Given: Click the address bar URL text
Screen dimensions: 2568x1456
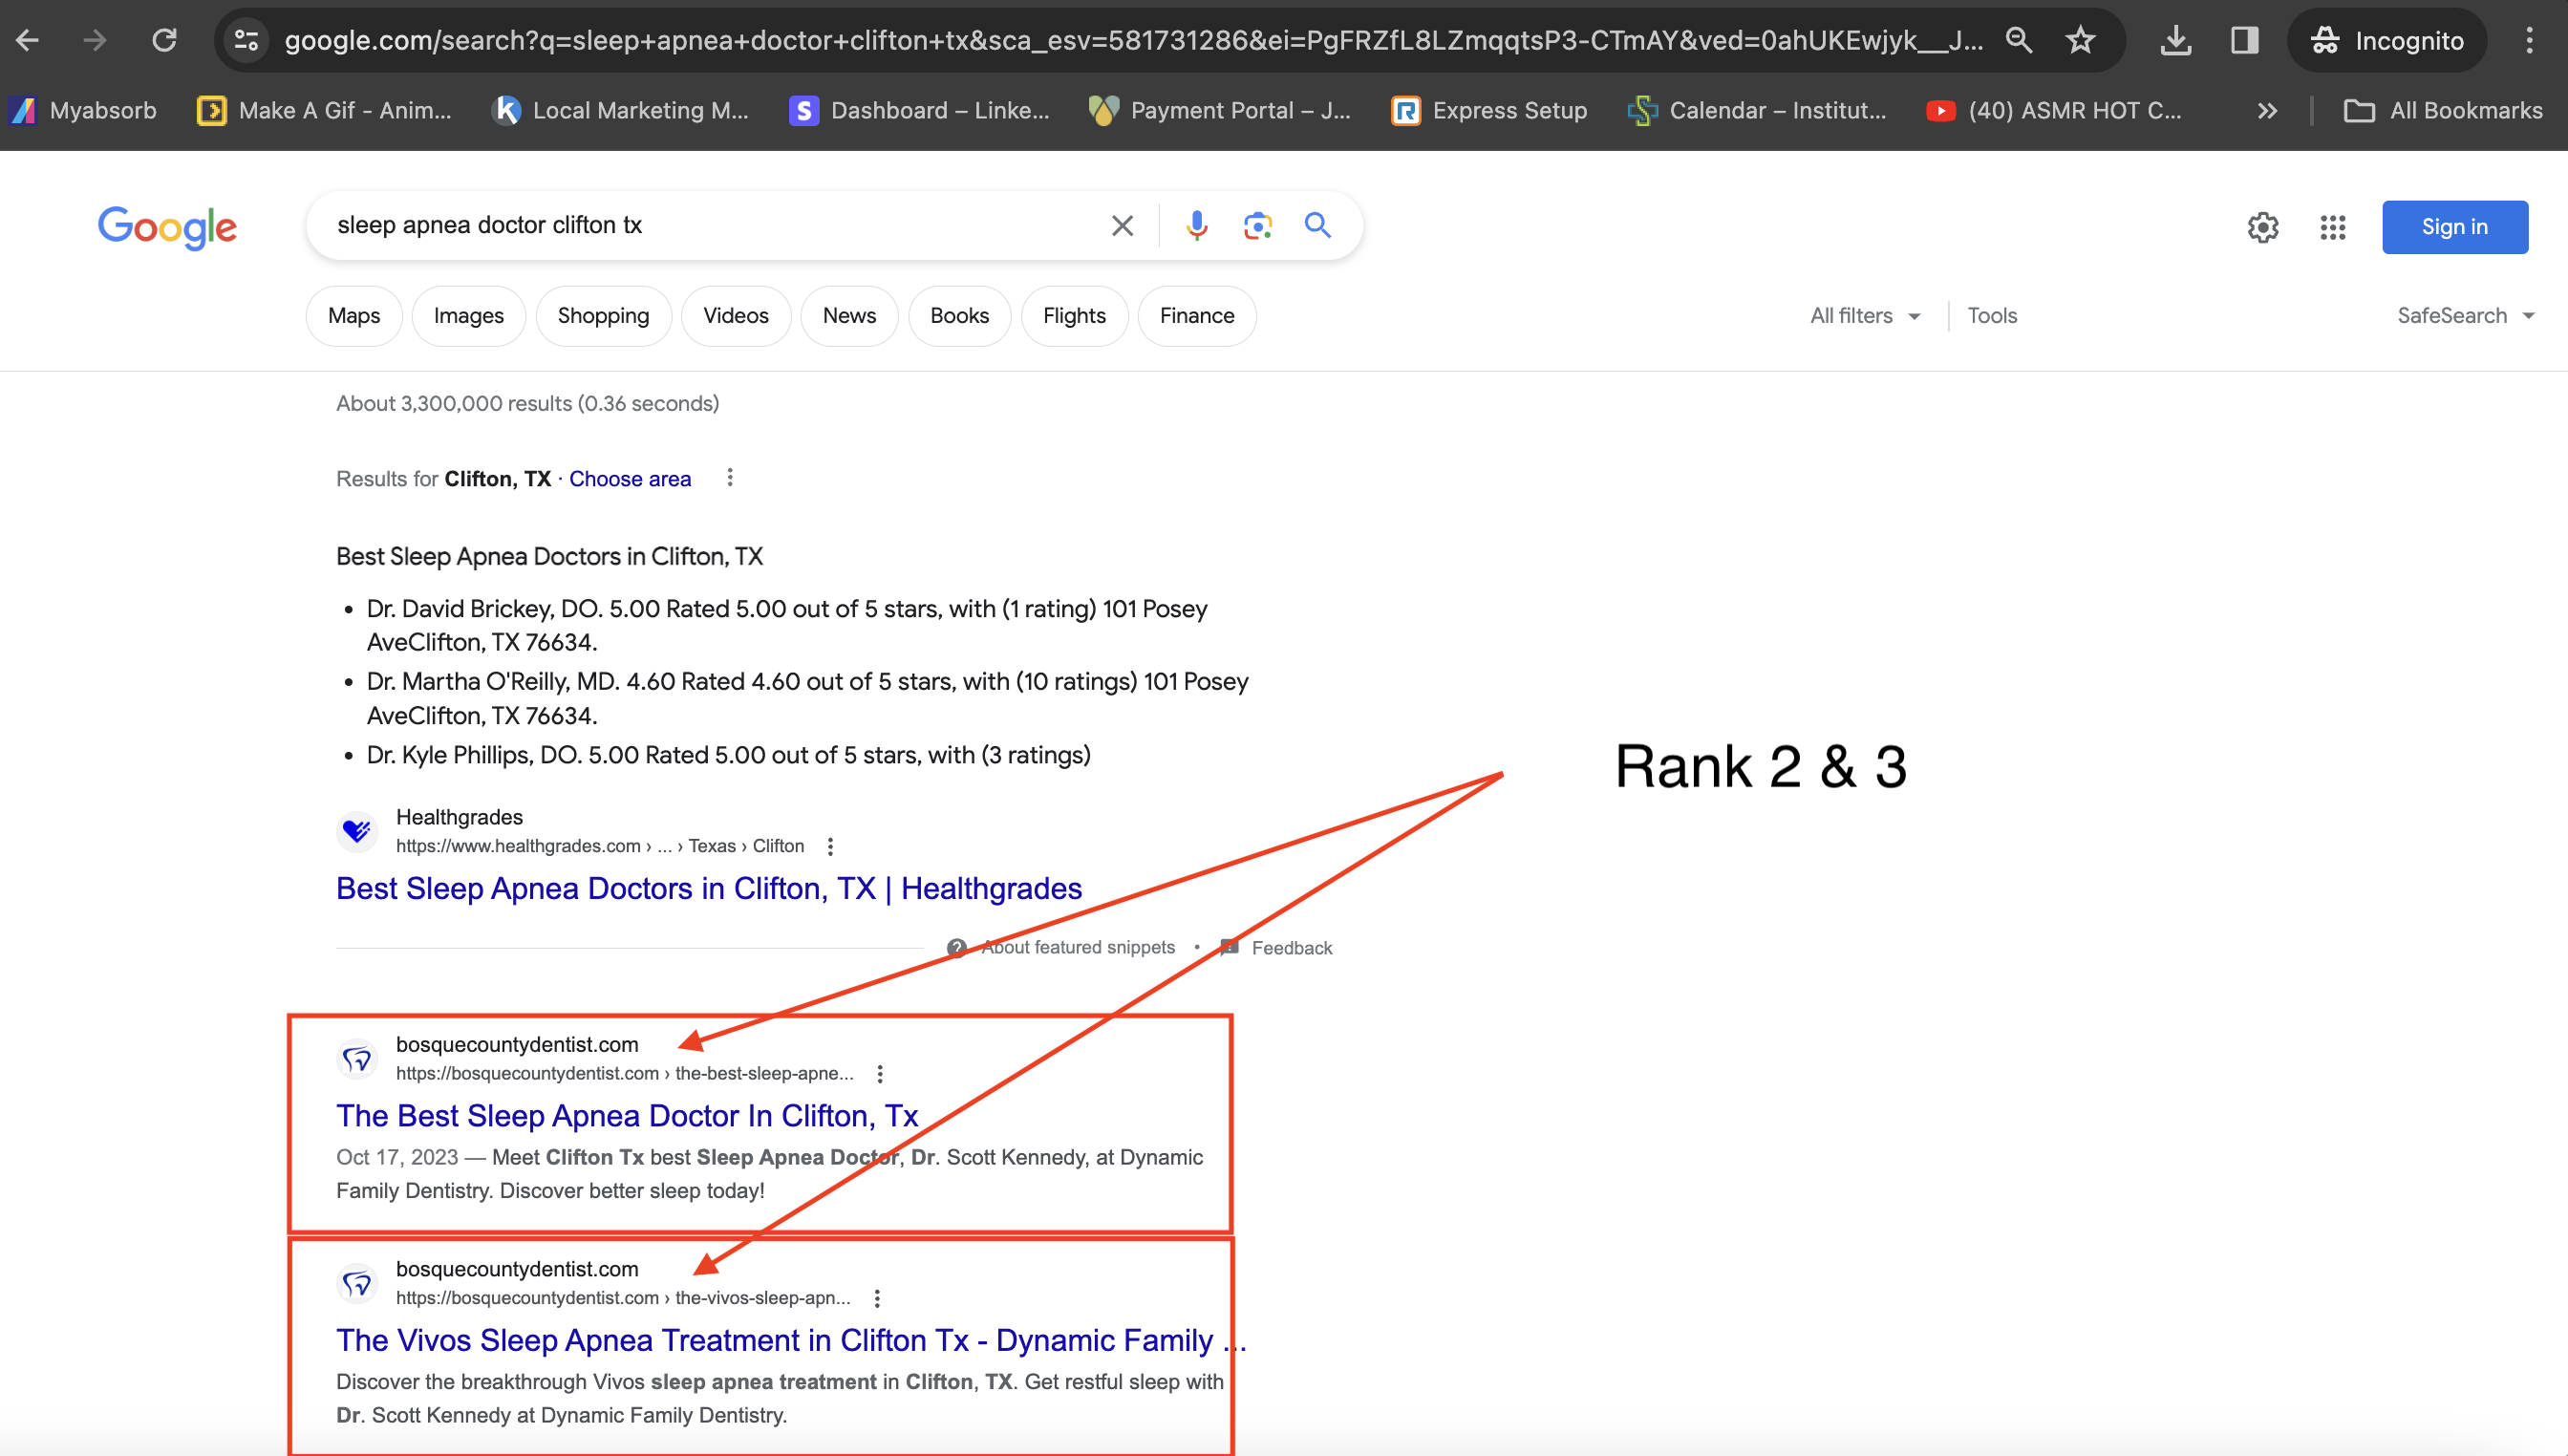Looking at the screenshot, I should (1133, 40).
